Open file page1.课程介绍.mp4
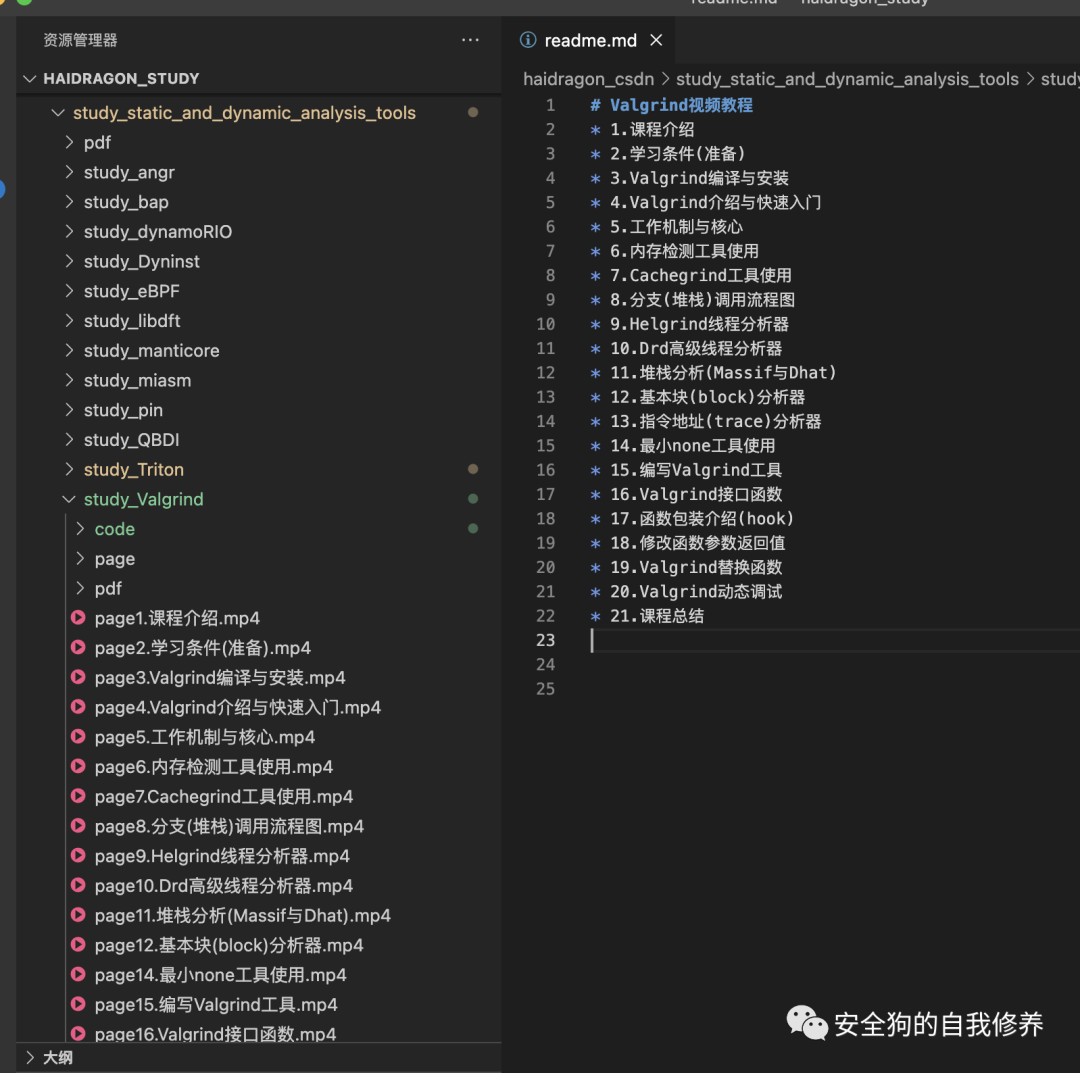Viewport: 1080px width, 1073px height. (x=177, y=618)
